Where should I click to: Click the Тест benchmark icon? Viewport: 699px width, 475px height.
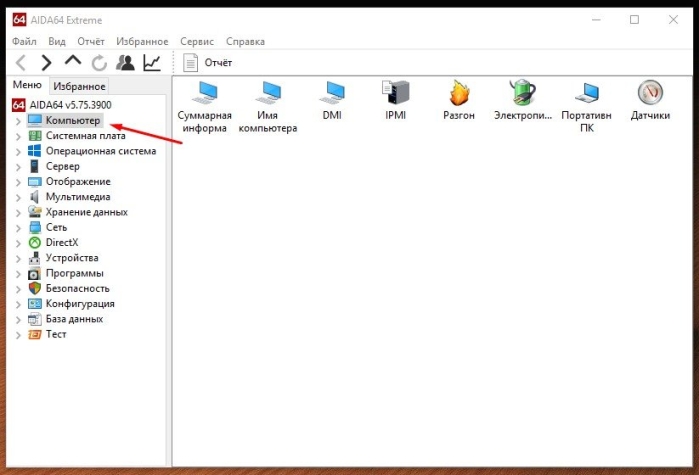[34, 334]
